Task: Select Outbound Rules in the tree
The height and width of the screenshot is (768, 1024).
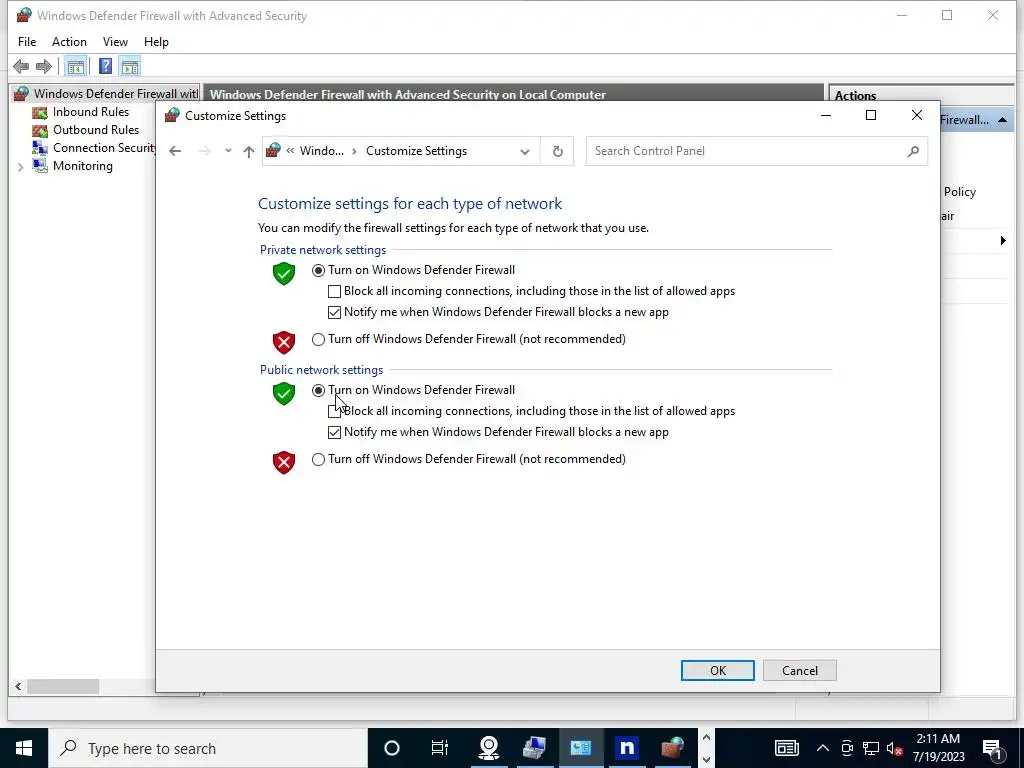Action: (x=96, y=130)
